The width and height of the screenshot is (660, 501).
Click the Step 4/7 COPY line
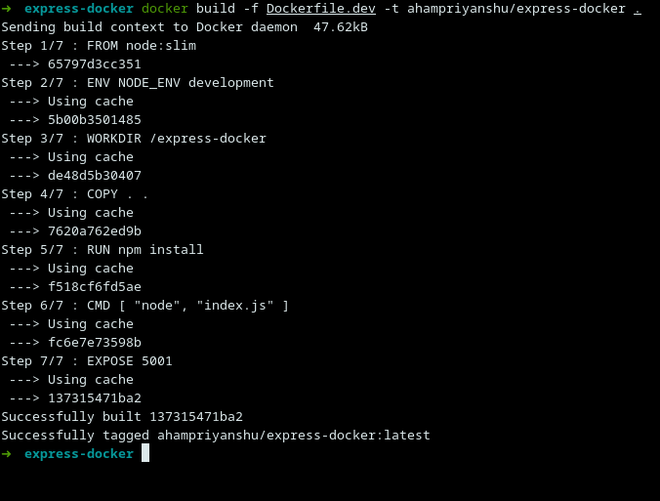(74, 194)
